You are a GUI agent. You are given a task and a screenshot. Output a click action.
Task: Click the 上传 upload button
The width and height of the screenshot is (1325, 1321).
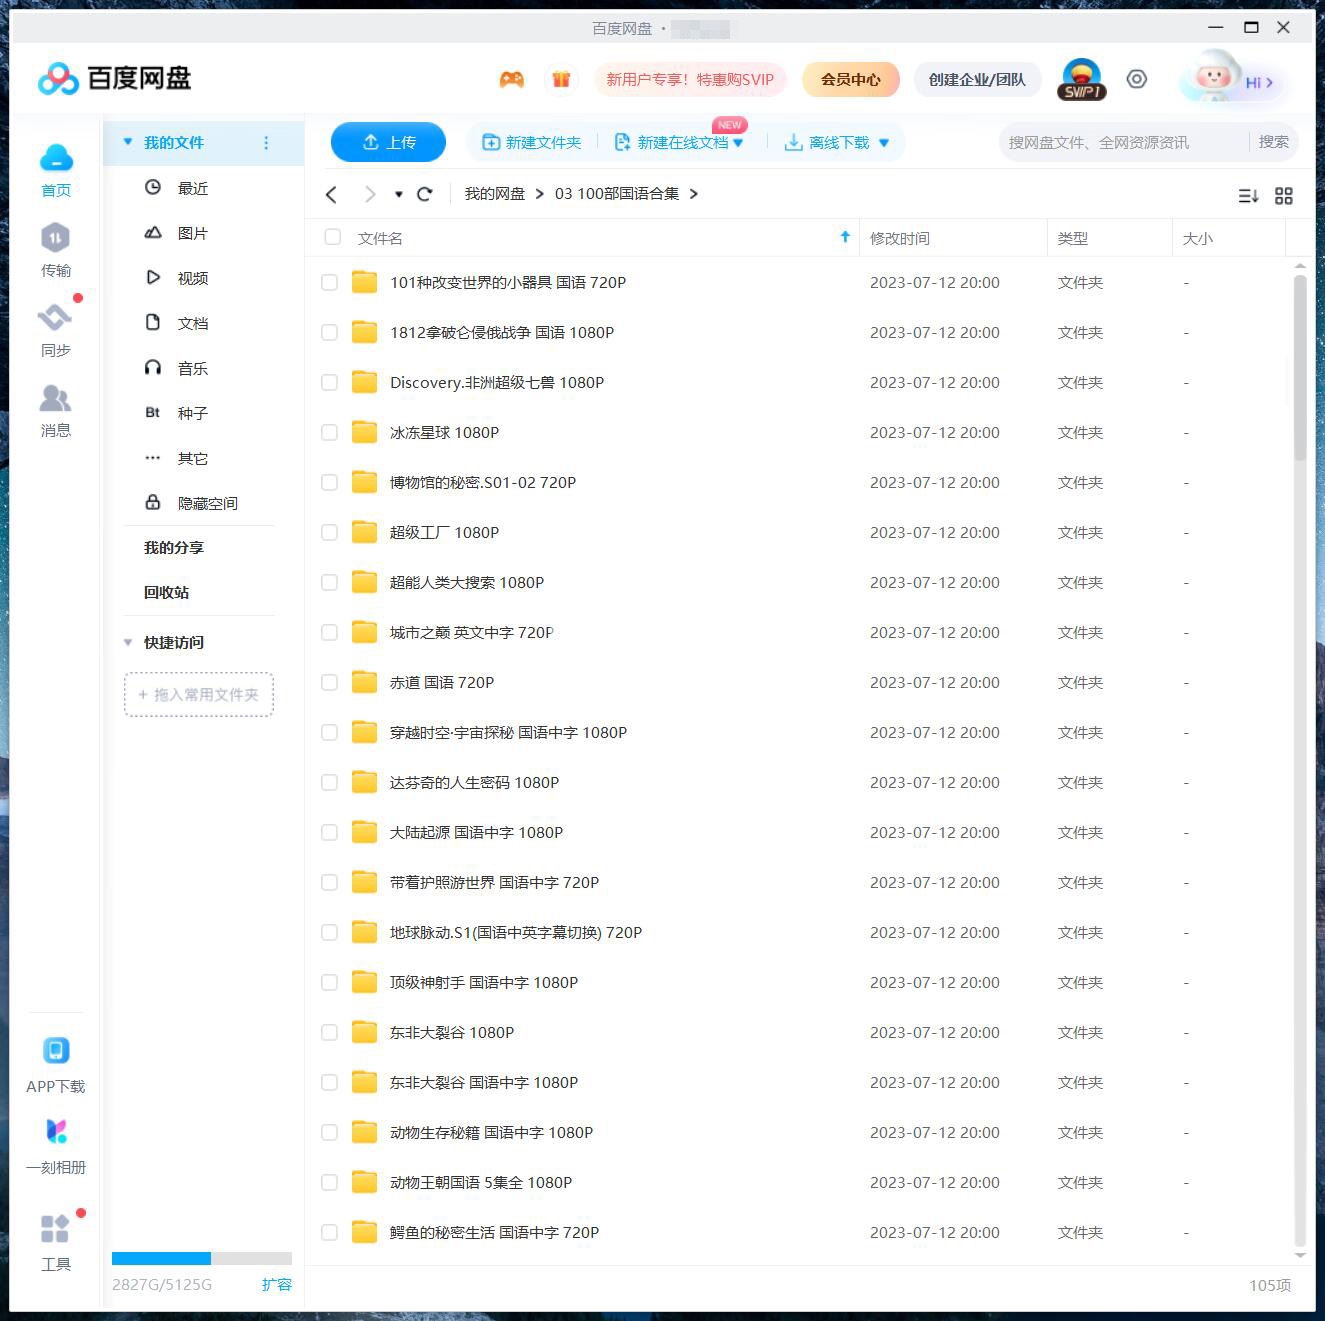click(388, 142)
